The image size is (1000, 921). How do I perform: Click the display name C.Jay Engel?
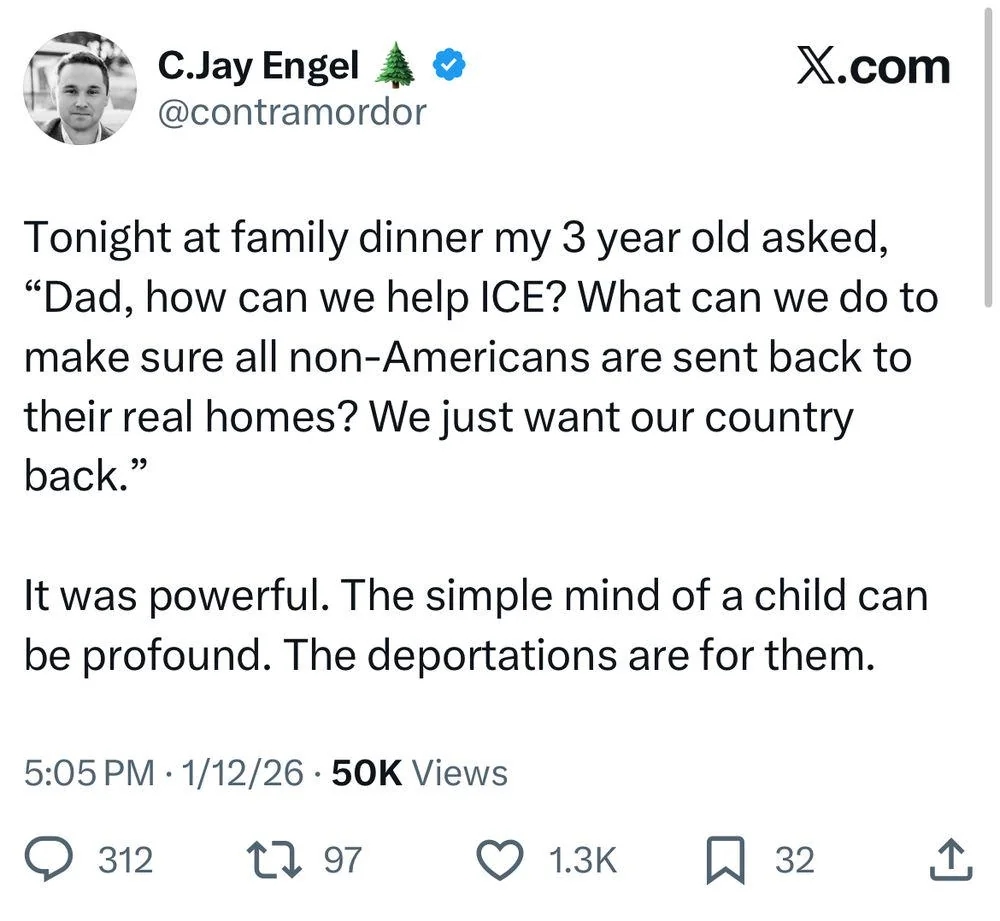point(259,64)
